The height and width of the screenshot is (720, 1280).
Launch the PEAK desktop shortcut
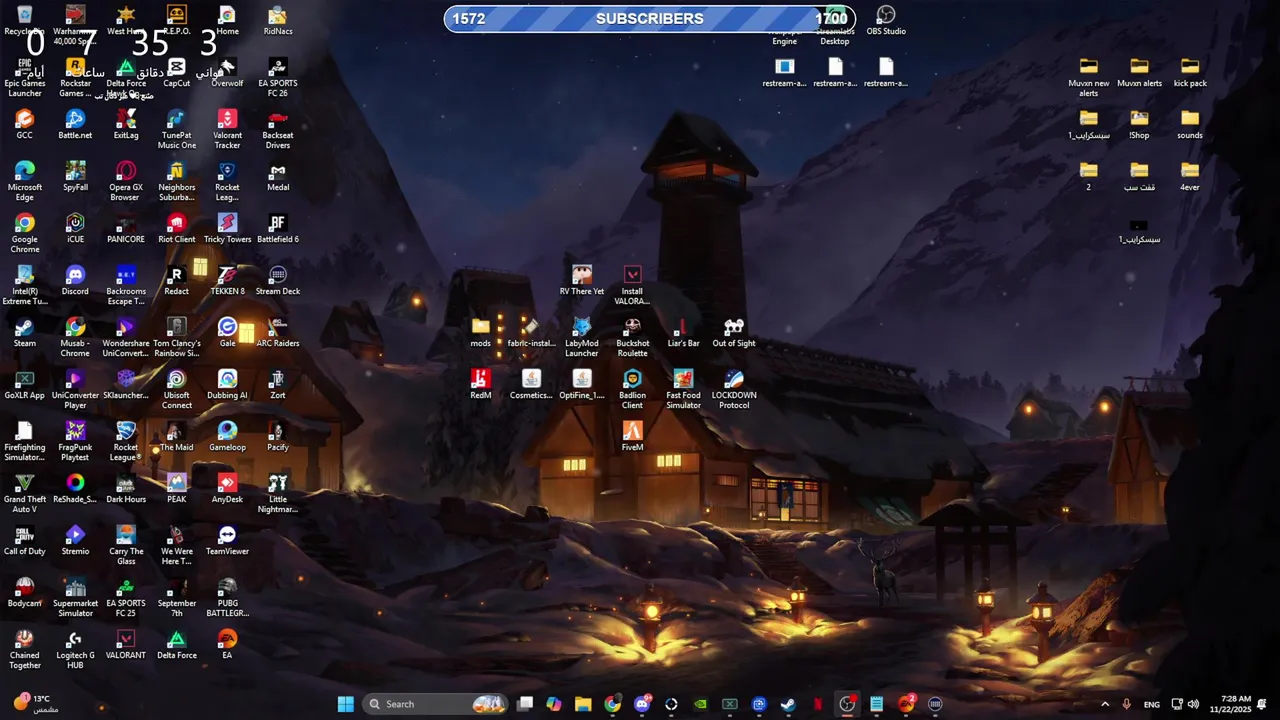coord(177,488)
